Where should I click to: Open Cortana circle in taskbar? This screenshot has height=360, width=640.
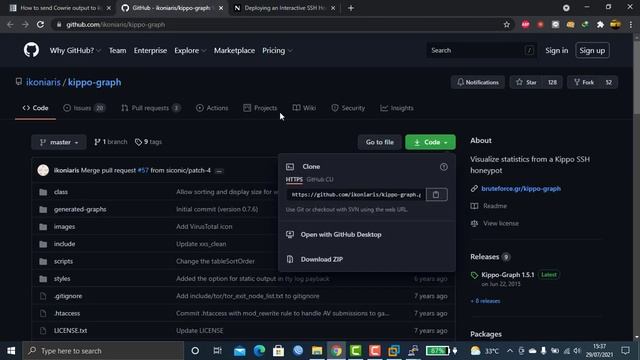(195, 351)
